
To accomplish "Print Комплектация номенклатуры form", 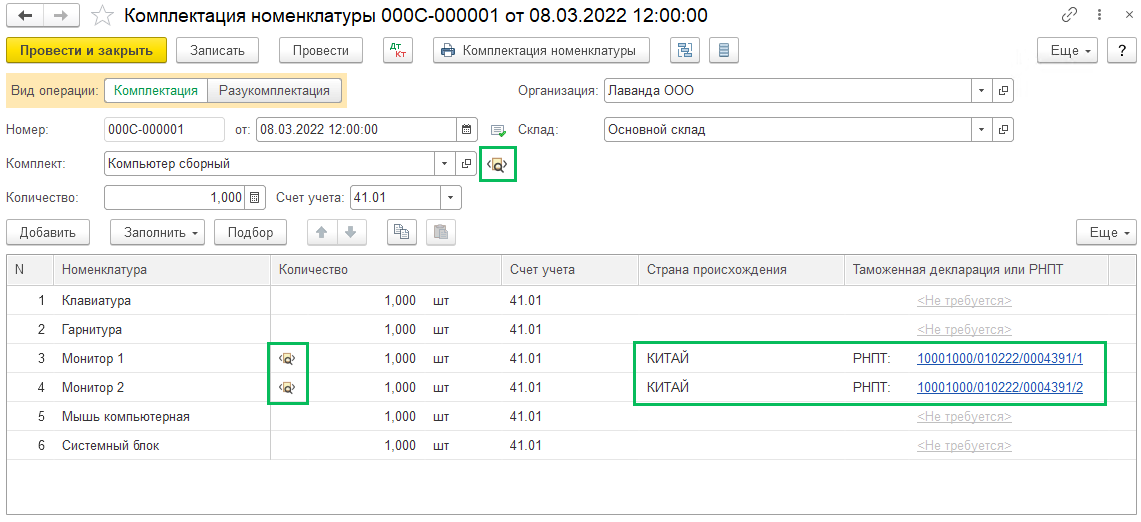I will (541, 50).
